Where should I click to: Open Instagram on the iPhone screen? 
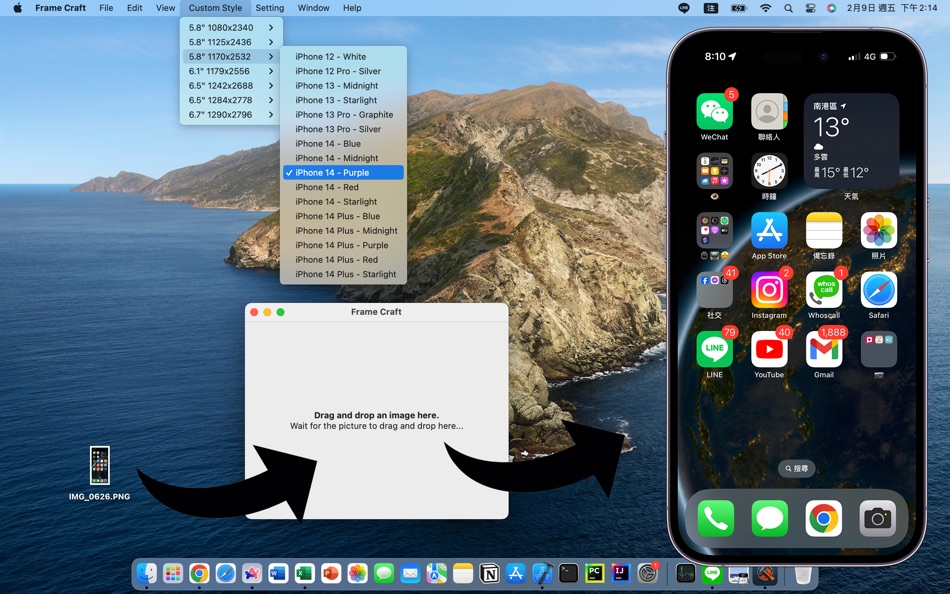769,290
